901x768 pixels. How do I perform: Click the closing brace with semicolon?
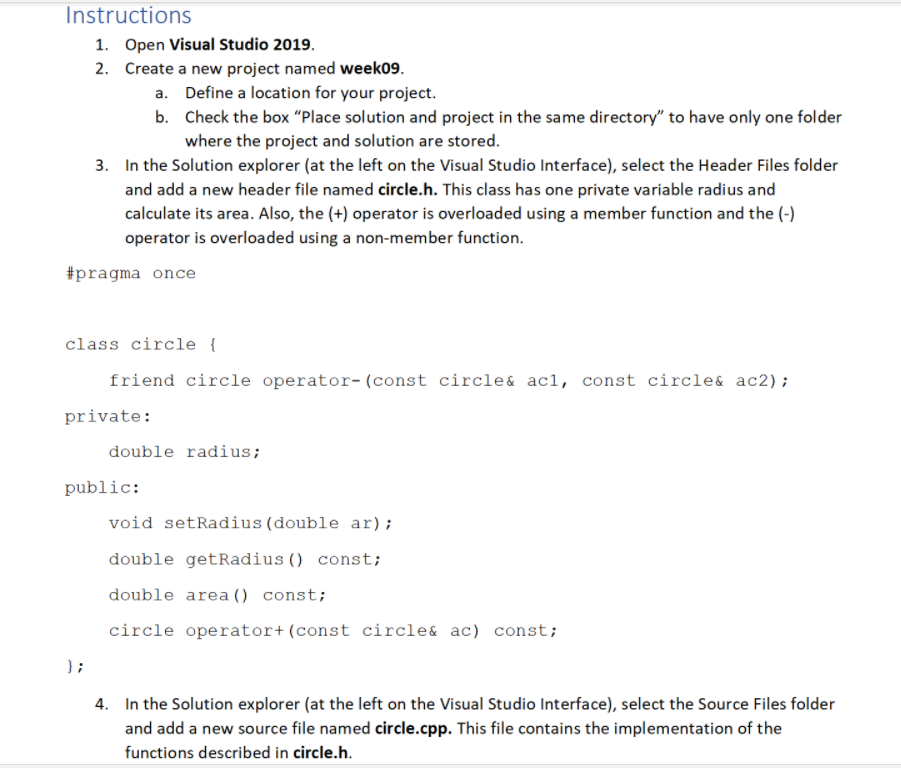[71, 665]
